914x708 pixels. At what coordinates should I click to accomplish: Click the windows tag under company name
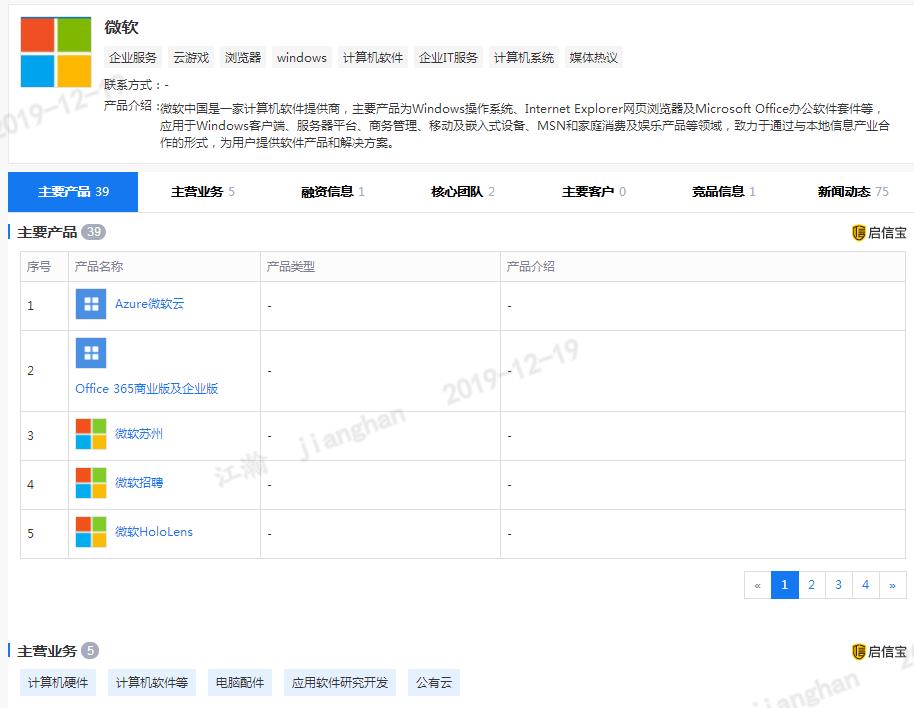coord(301,57)
